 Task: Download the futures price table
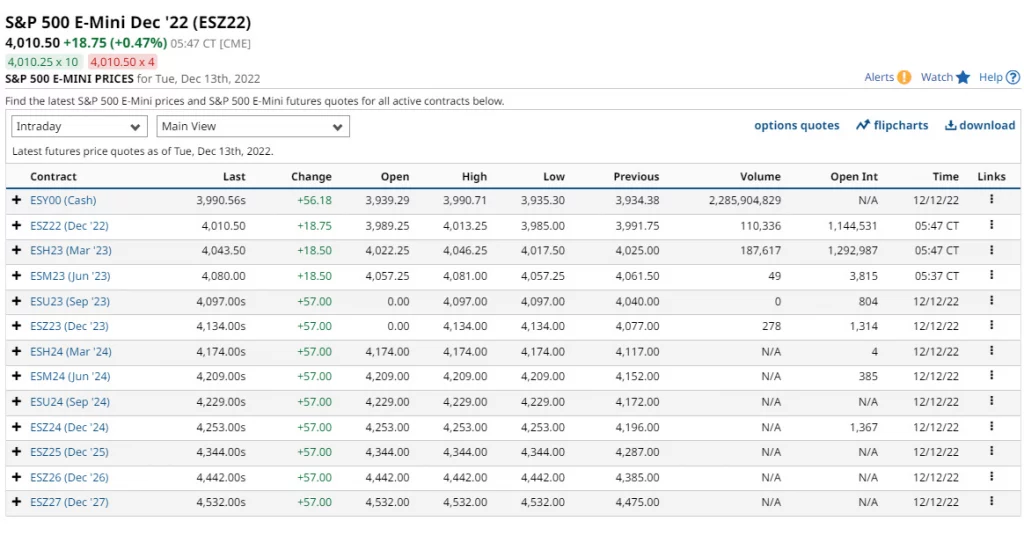(980, 125)
